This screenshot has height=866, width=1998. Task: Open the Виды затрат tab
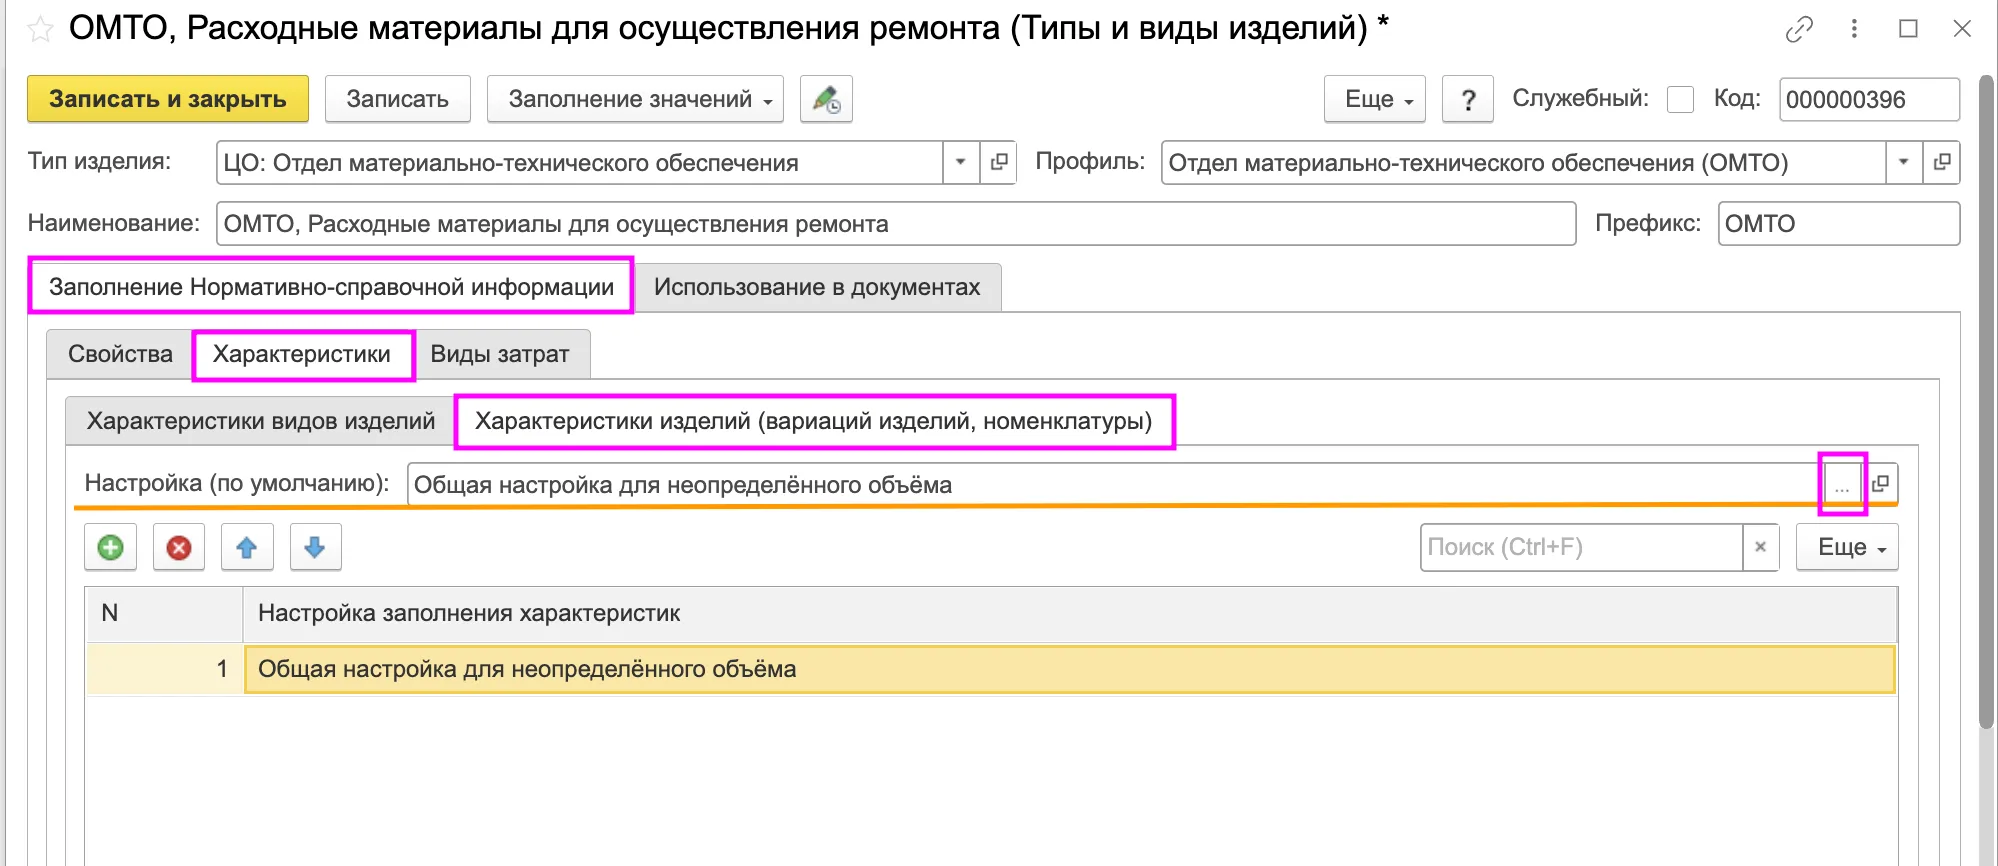(x=500, y=354)
